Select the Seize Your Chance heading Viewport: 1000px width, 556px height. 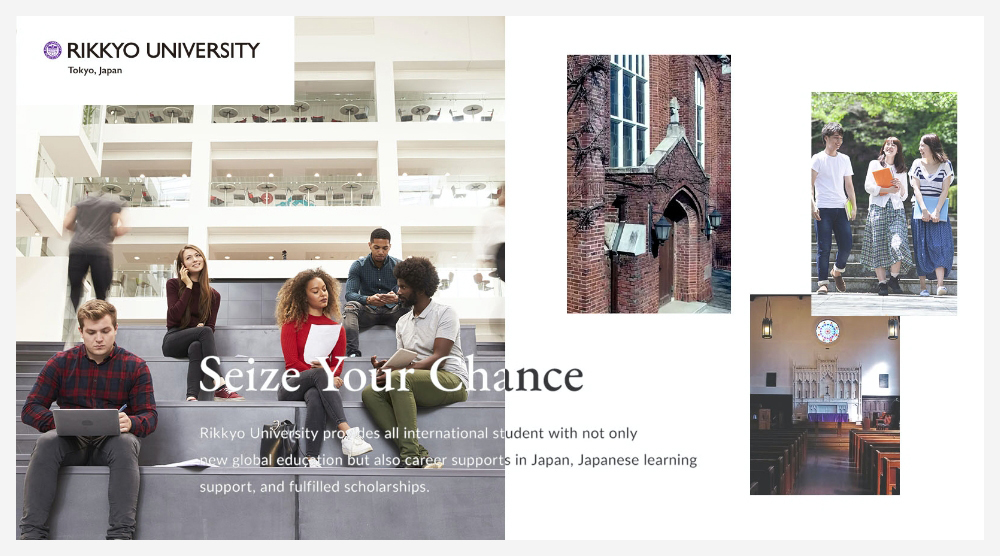[391, 375]
